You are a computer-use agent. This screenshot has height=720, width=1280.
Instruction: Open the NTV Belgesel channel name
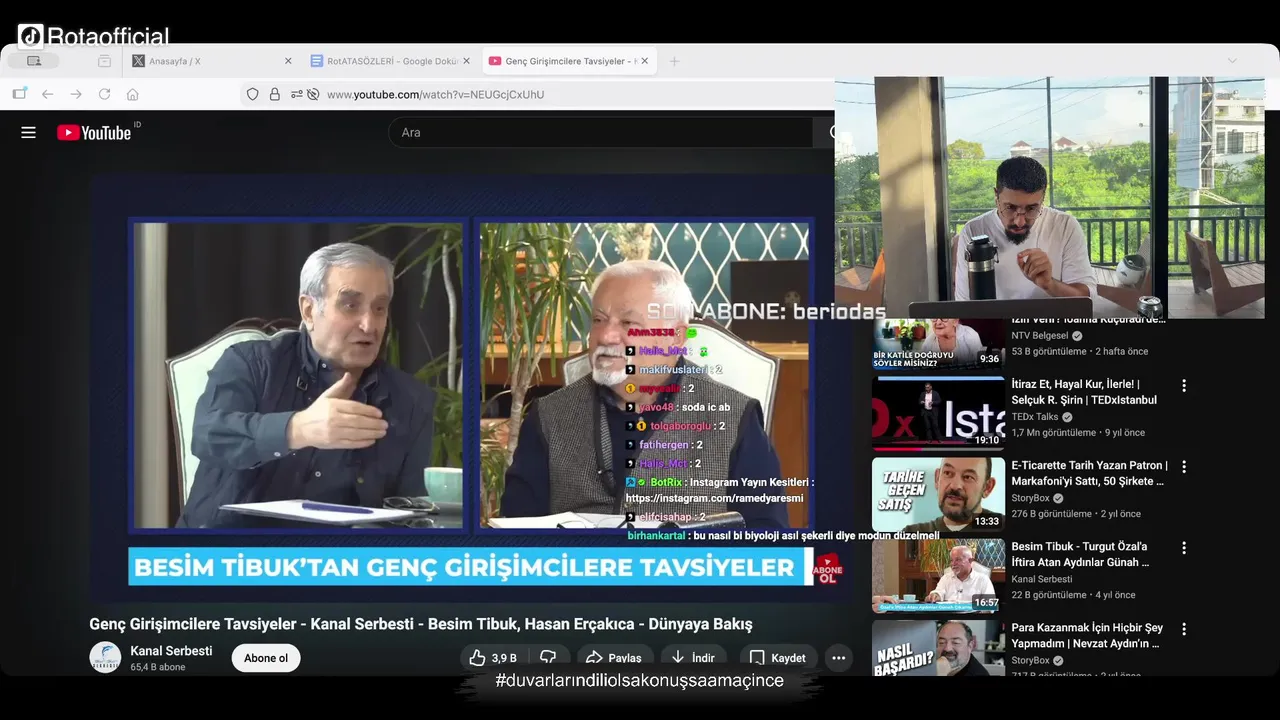pyautogui.click(x=1039, y=336)
